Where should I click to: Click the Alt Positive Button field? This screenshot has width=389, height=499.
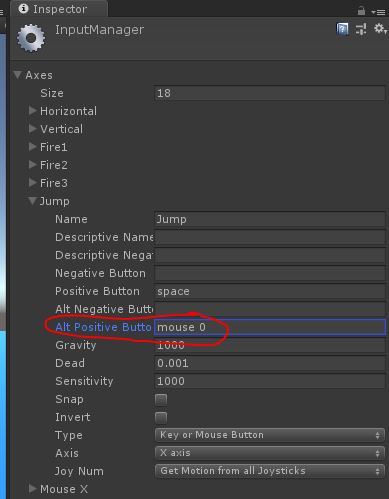point(270,327)
